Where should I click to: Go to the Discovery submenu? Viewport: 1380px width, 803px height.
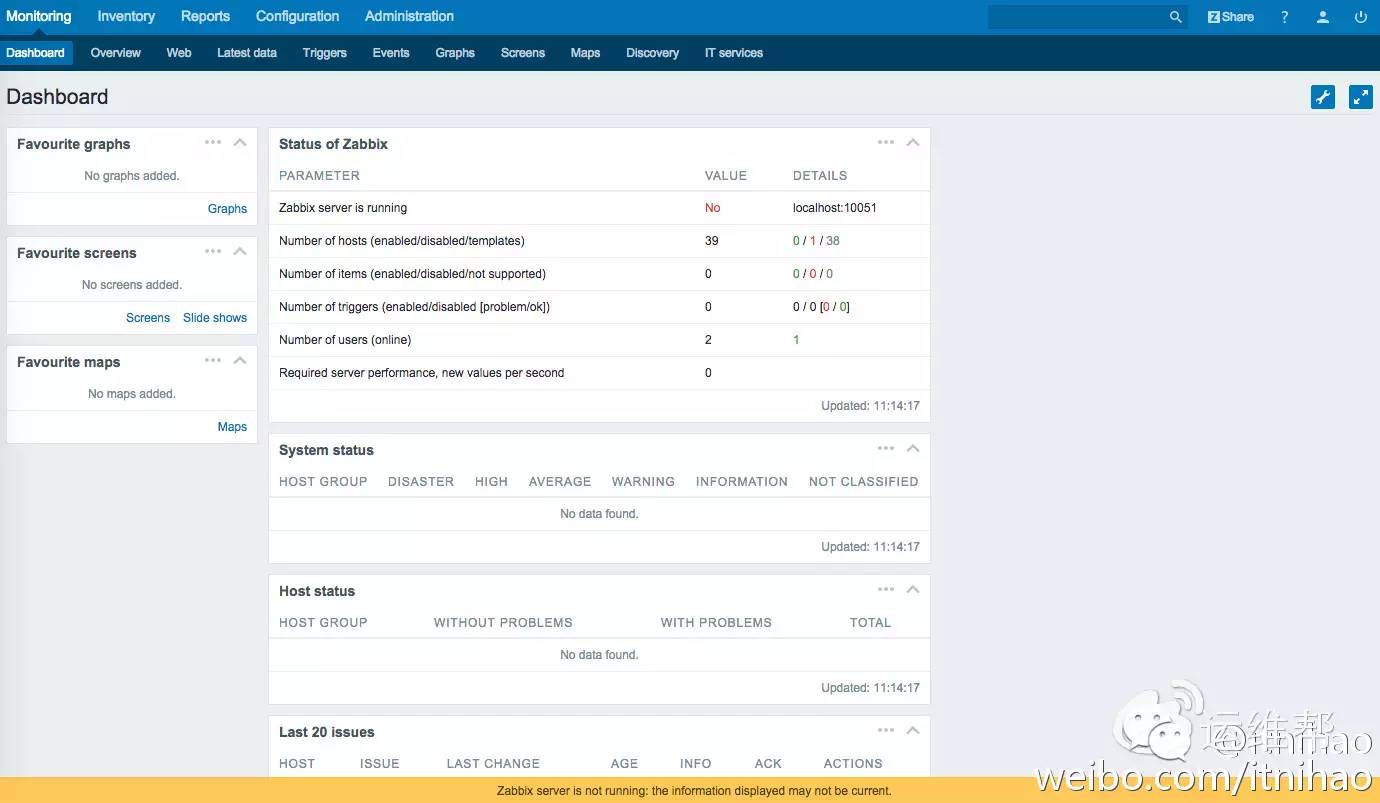coord(653,53)
